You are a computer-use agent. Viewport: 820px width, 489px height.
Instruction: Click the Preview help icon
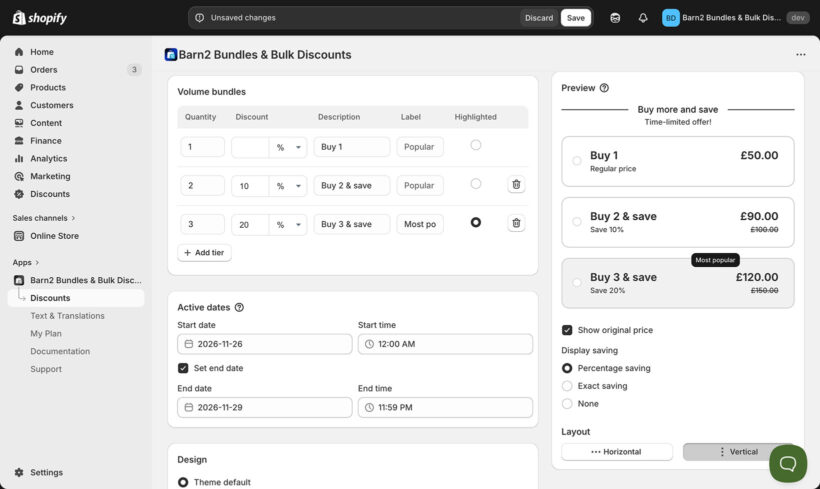click(x=604, y=88)
